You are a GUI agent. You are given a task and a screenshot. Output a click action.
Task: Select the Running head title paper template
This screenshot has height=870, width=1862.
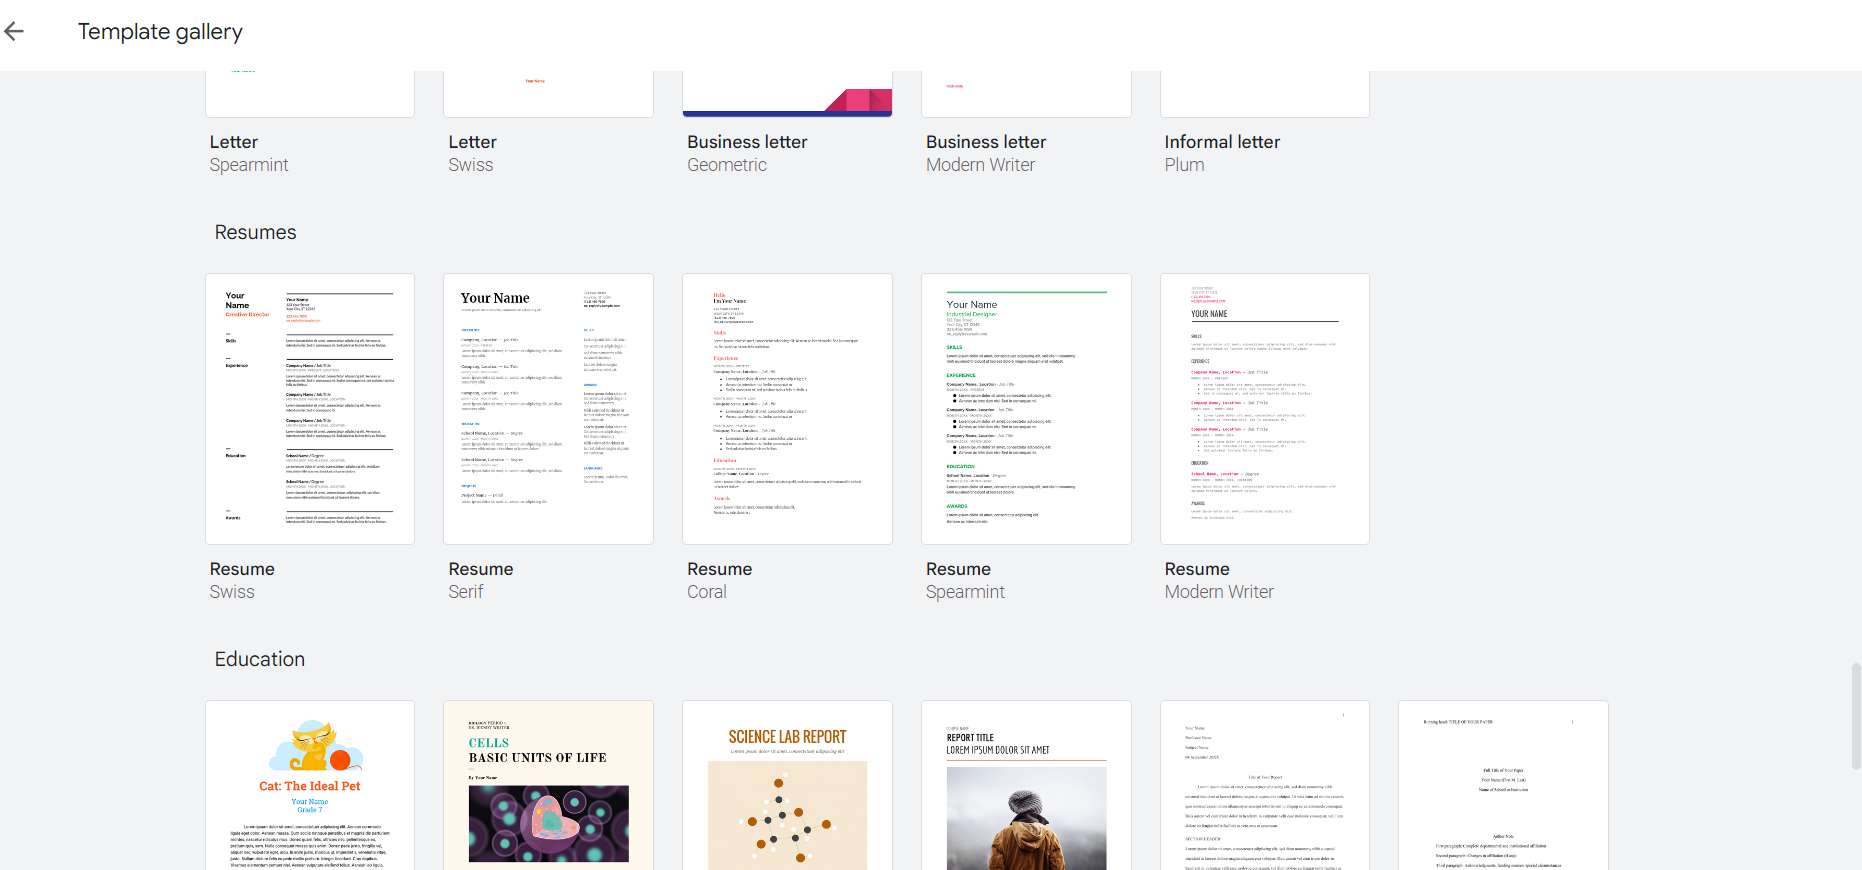1503,785
